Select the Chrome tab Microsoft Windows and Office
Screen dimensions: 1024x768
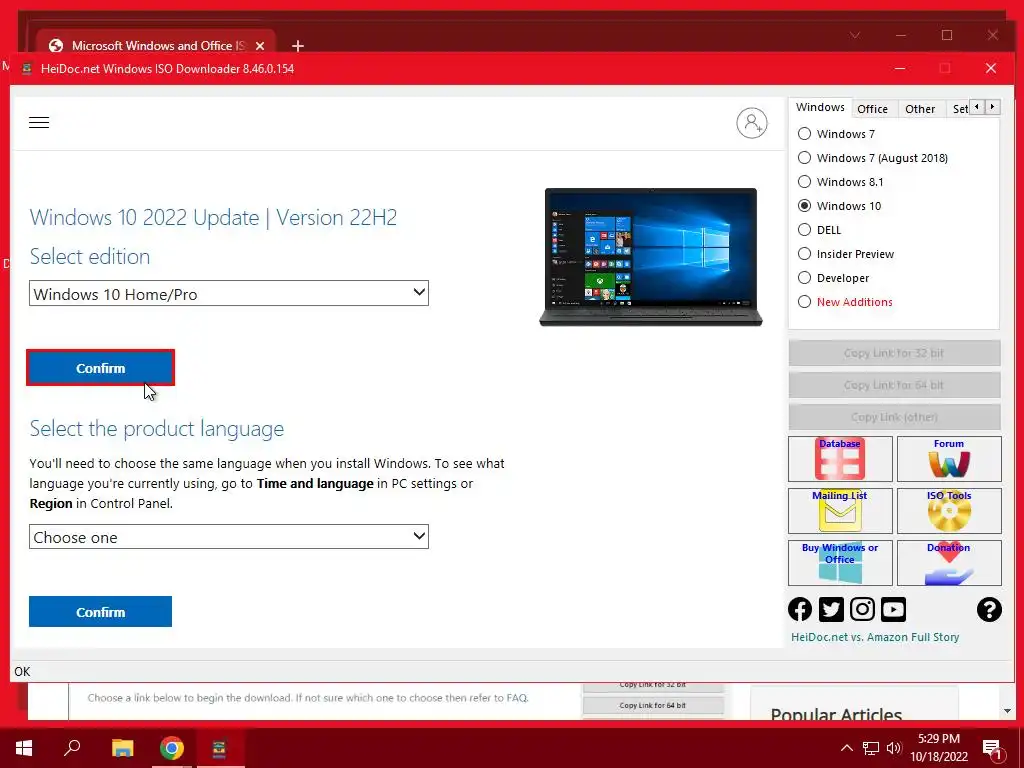pos(157,46)
